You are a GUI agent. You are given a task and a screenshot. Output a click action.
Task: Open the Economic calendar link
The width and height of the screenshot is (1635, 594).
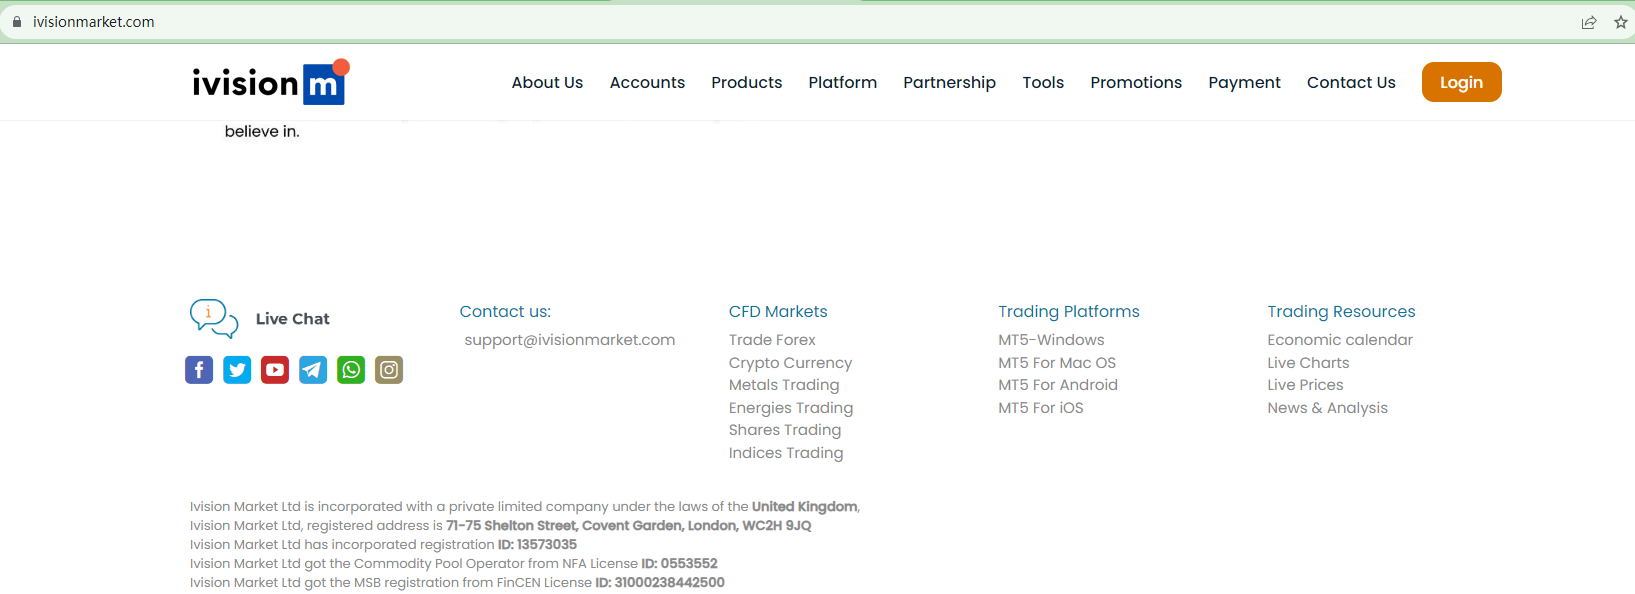pyautogui.click(x=1340, y=340)
